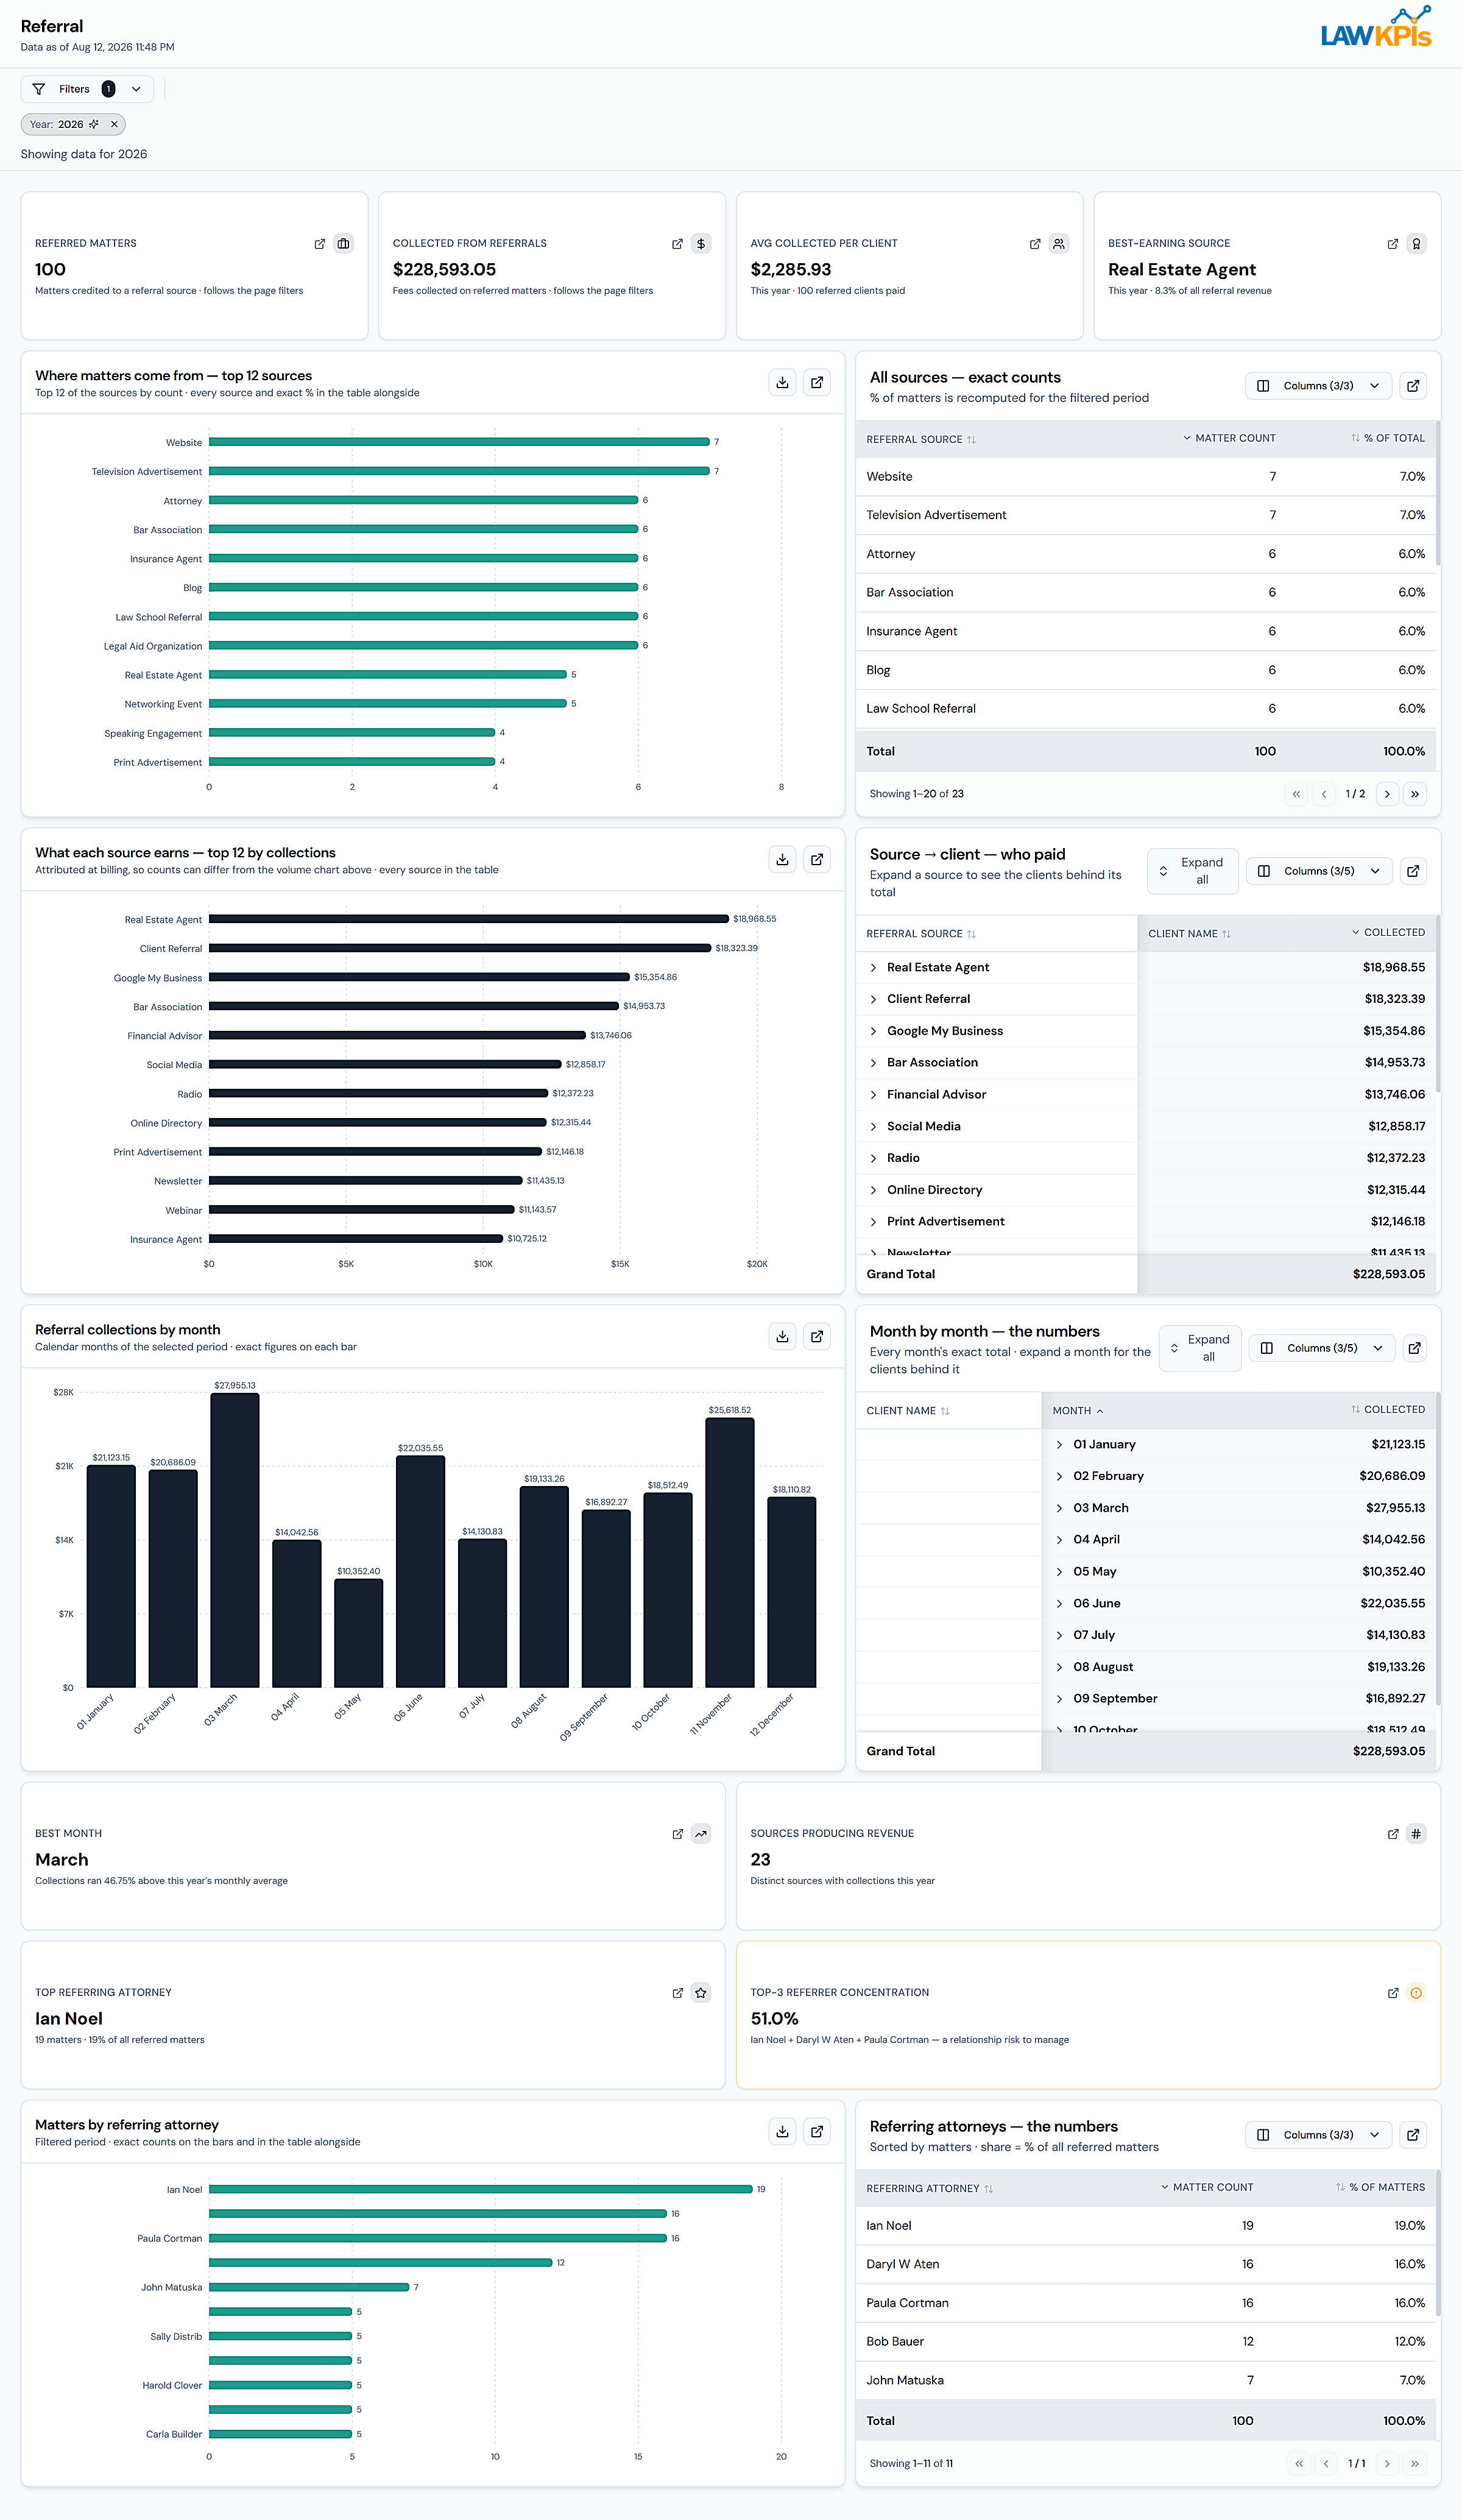Viewport: 1462px width, 2520px height.
Task: Open Columns (3/3) dropdown in All sources table
Action: (1318, 386)
